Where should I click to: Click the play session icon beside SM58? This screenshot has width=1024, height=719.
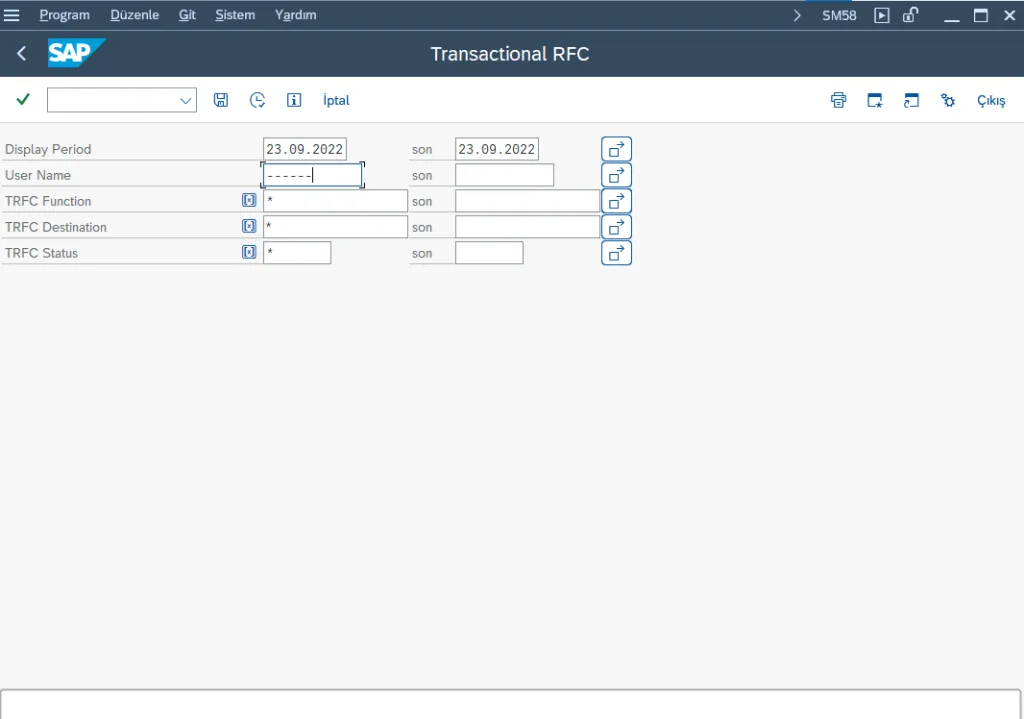[882, 15]
